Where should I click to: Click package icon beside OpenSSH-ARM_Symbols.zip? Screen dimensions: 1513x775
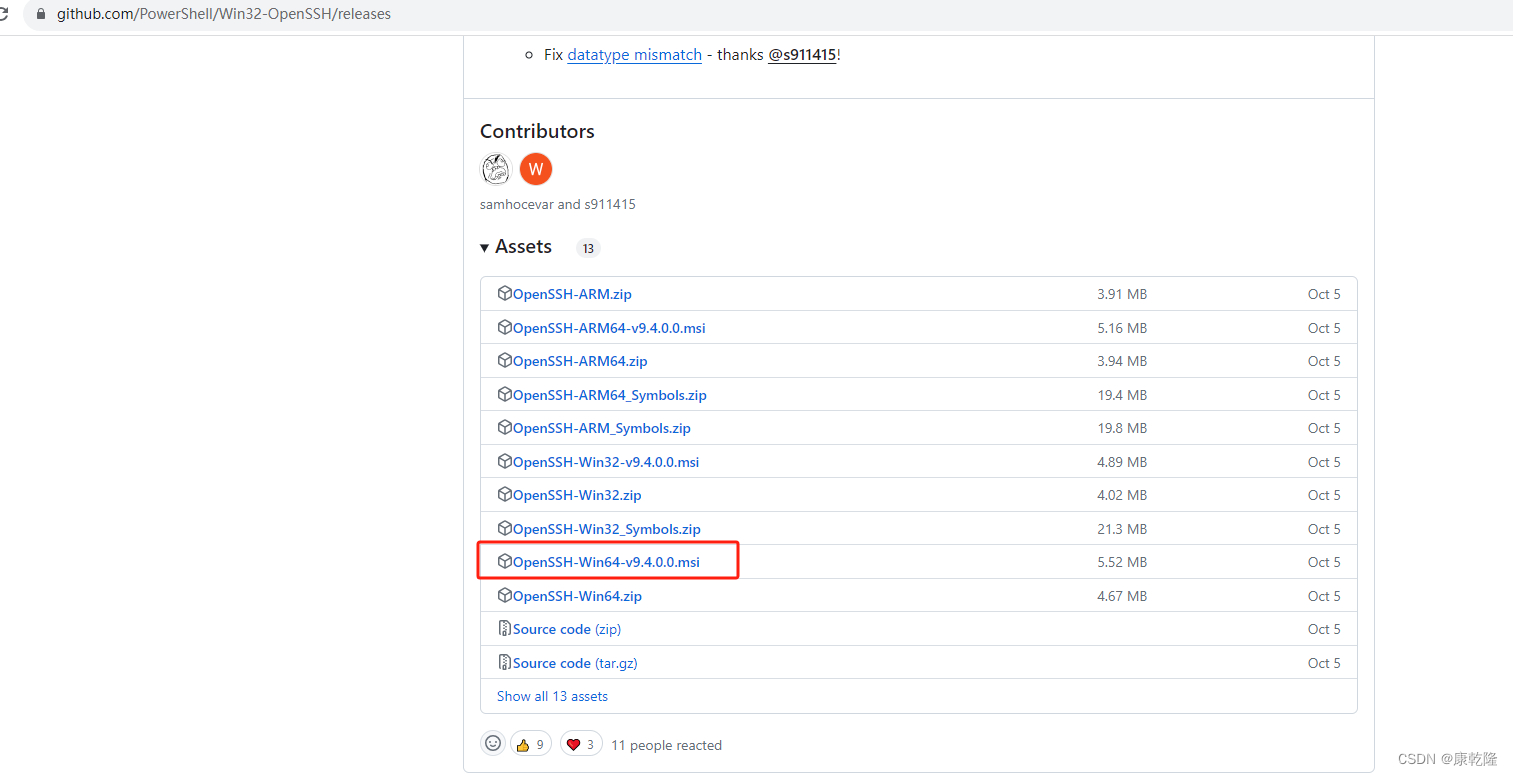[x=505, y=428]
